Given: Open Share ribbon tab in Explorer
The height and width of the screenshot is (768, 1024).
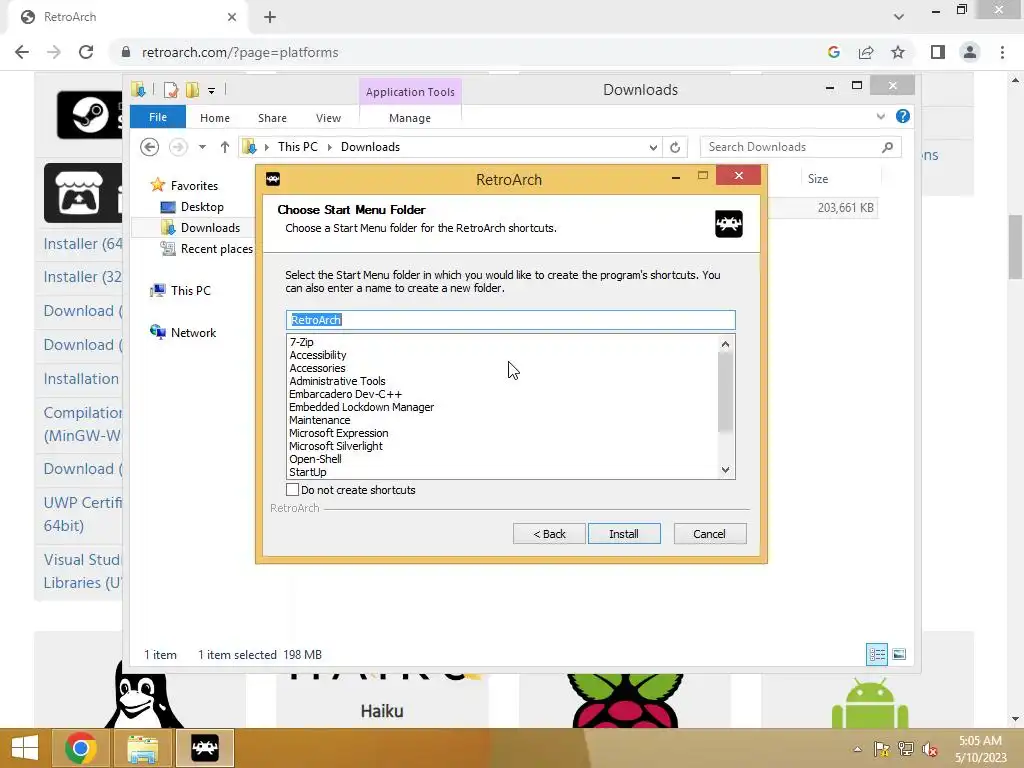Looking at the screenshot, I should pos(272,118).
